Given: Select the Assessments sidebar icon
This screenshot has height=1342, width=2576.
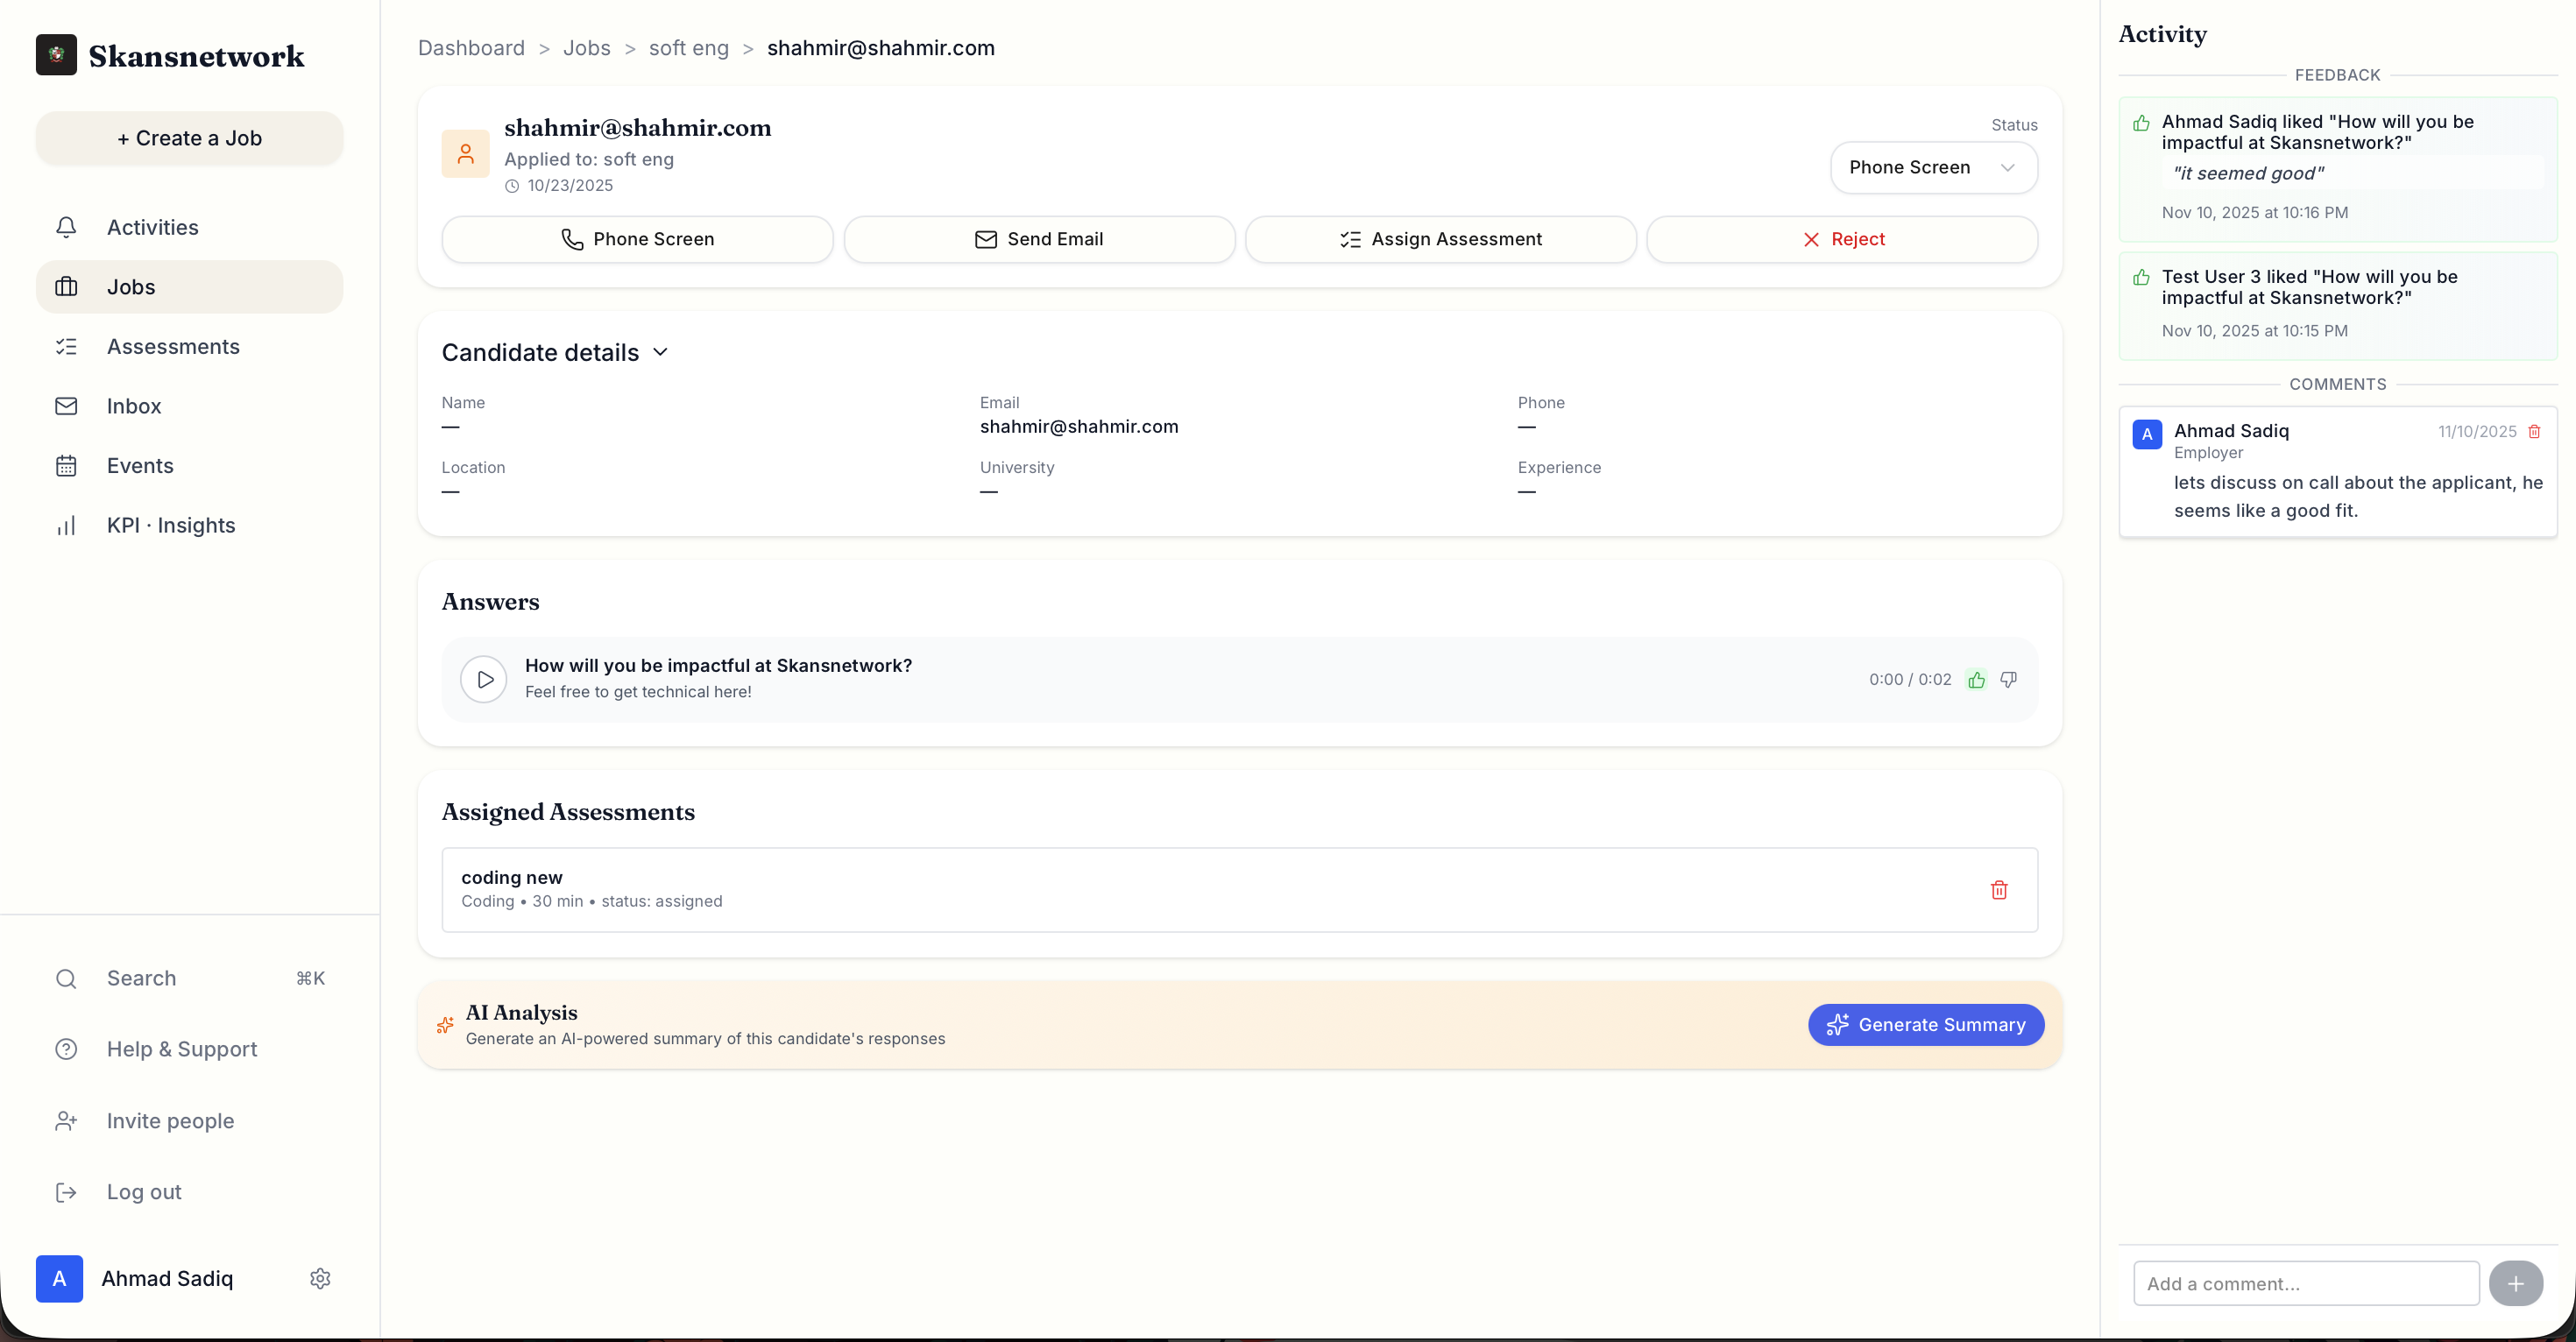Looking at the screenshot, I should (66, 346).
